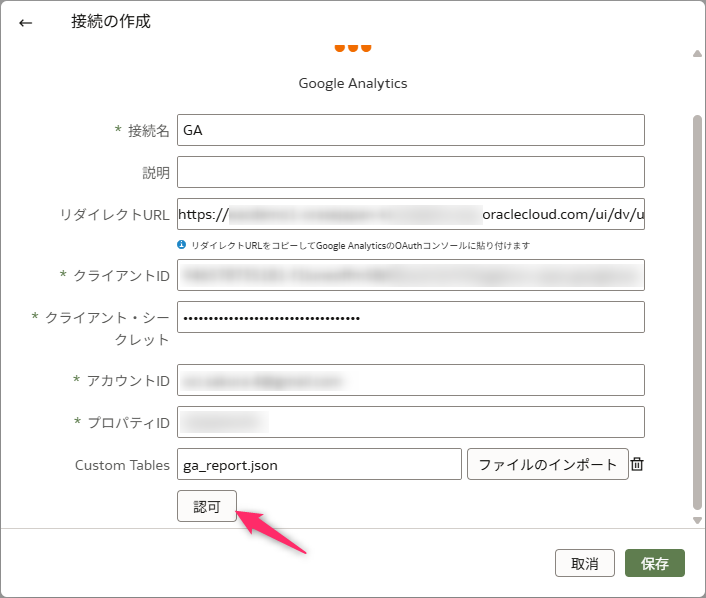Select the リダイレクトURL field
This screenshot has height=598, width=706.
click(x=411, y=214)
